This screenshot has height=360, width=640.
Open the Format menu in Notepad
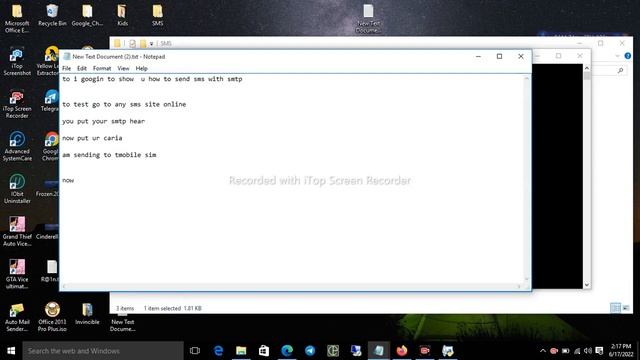click(x=102, y=69)
